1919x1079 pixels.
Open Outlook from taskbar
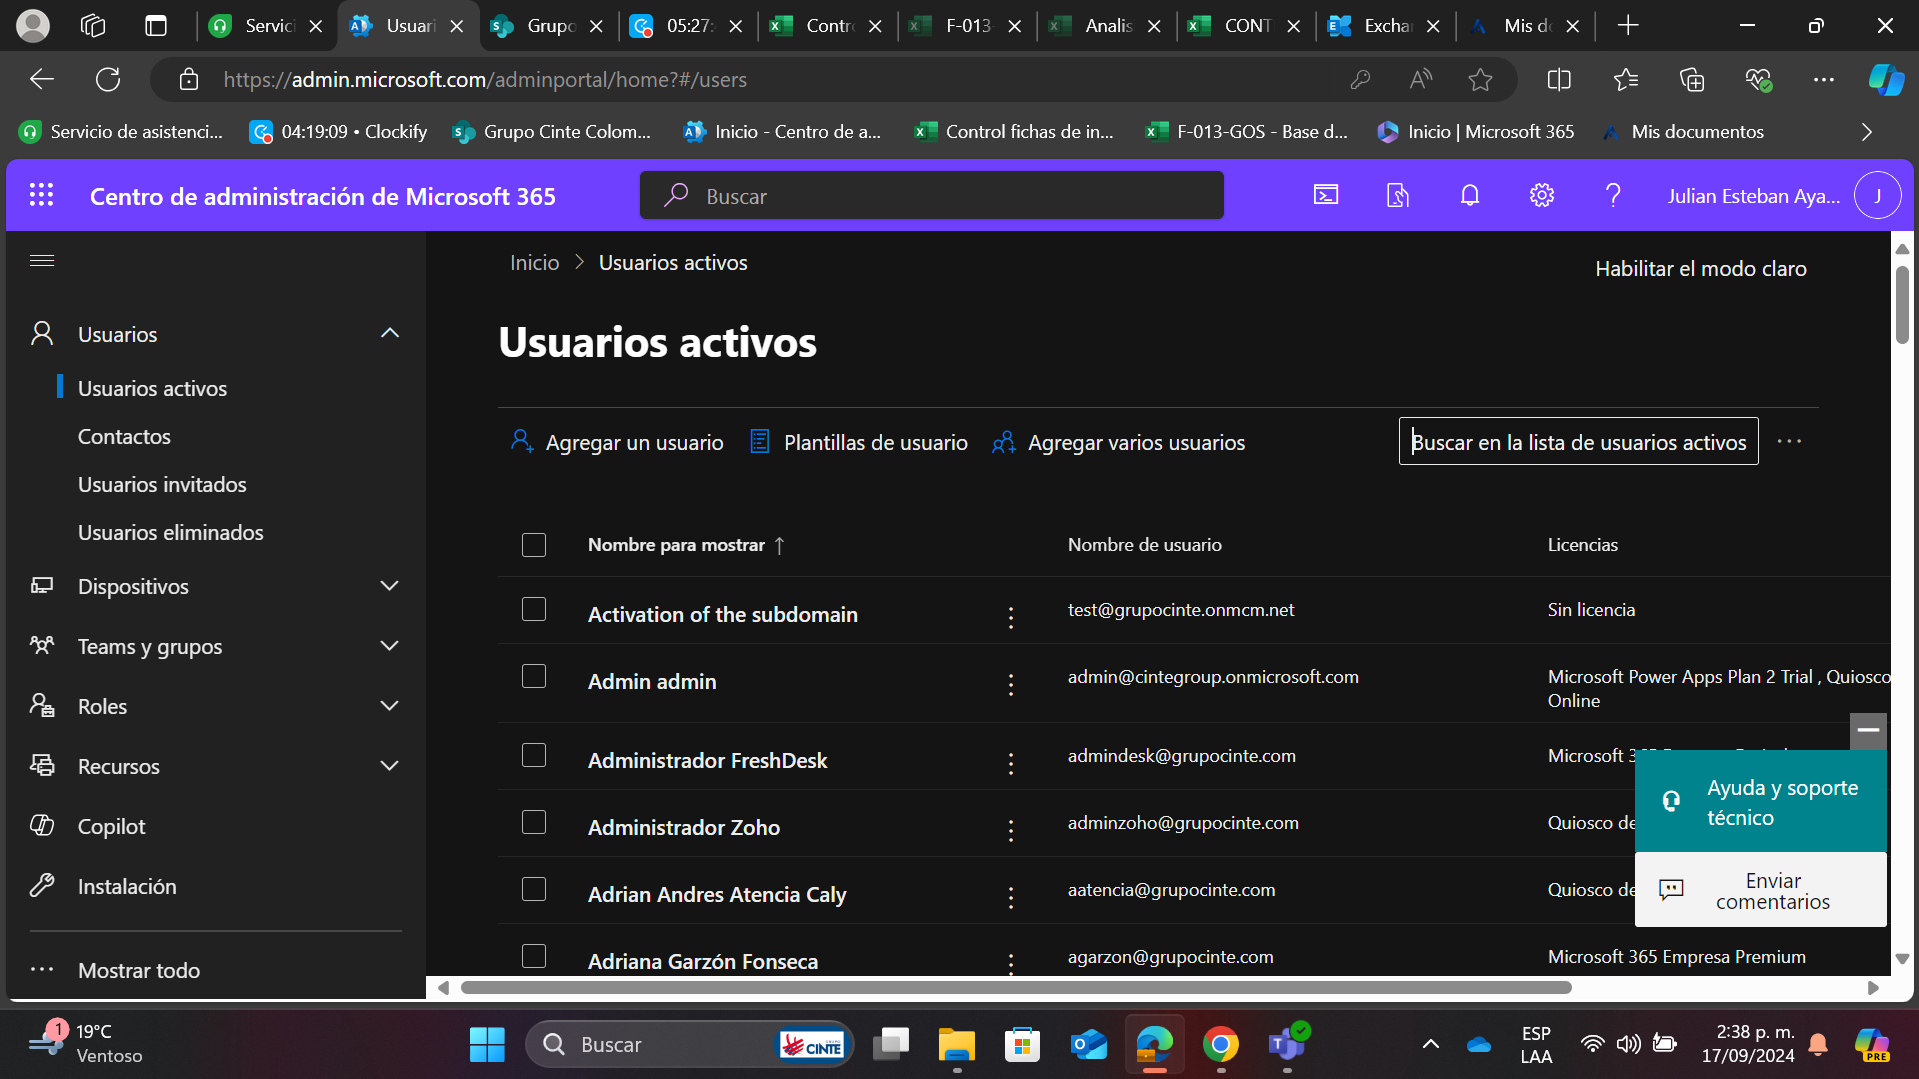pos(1088,1044)
